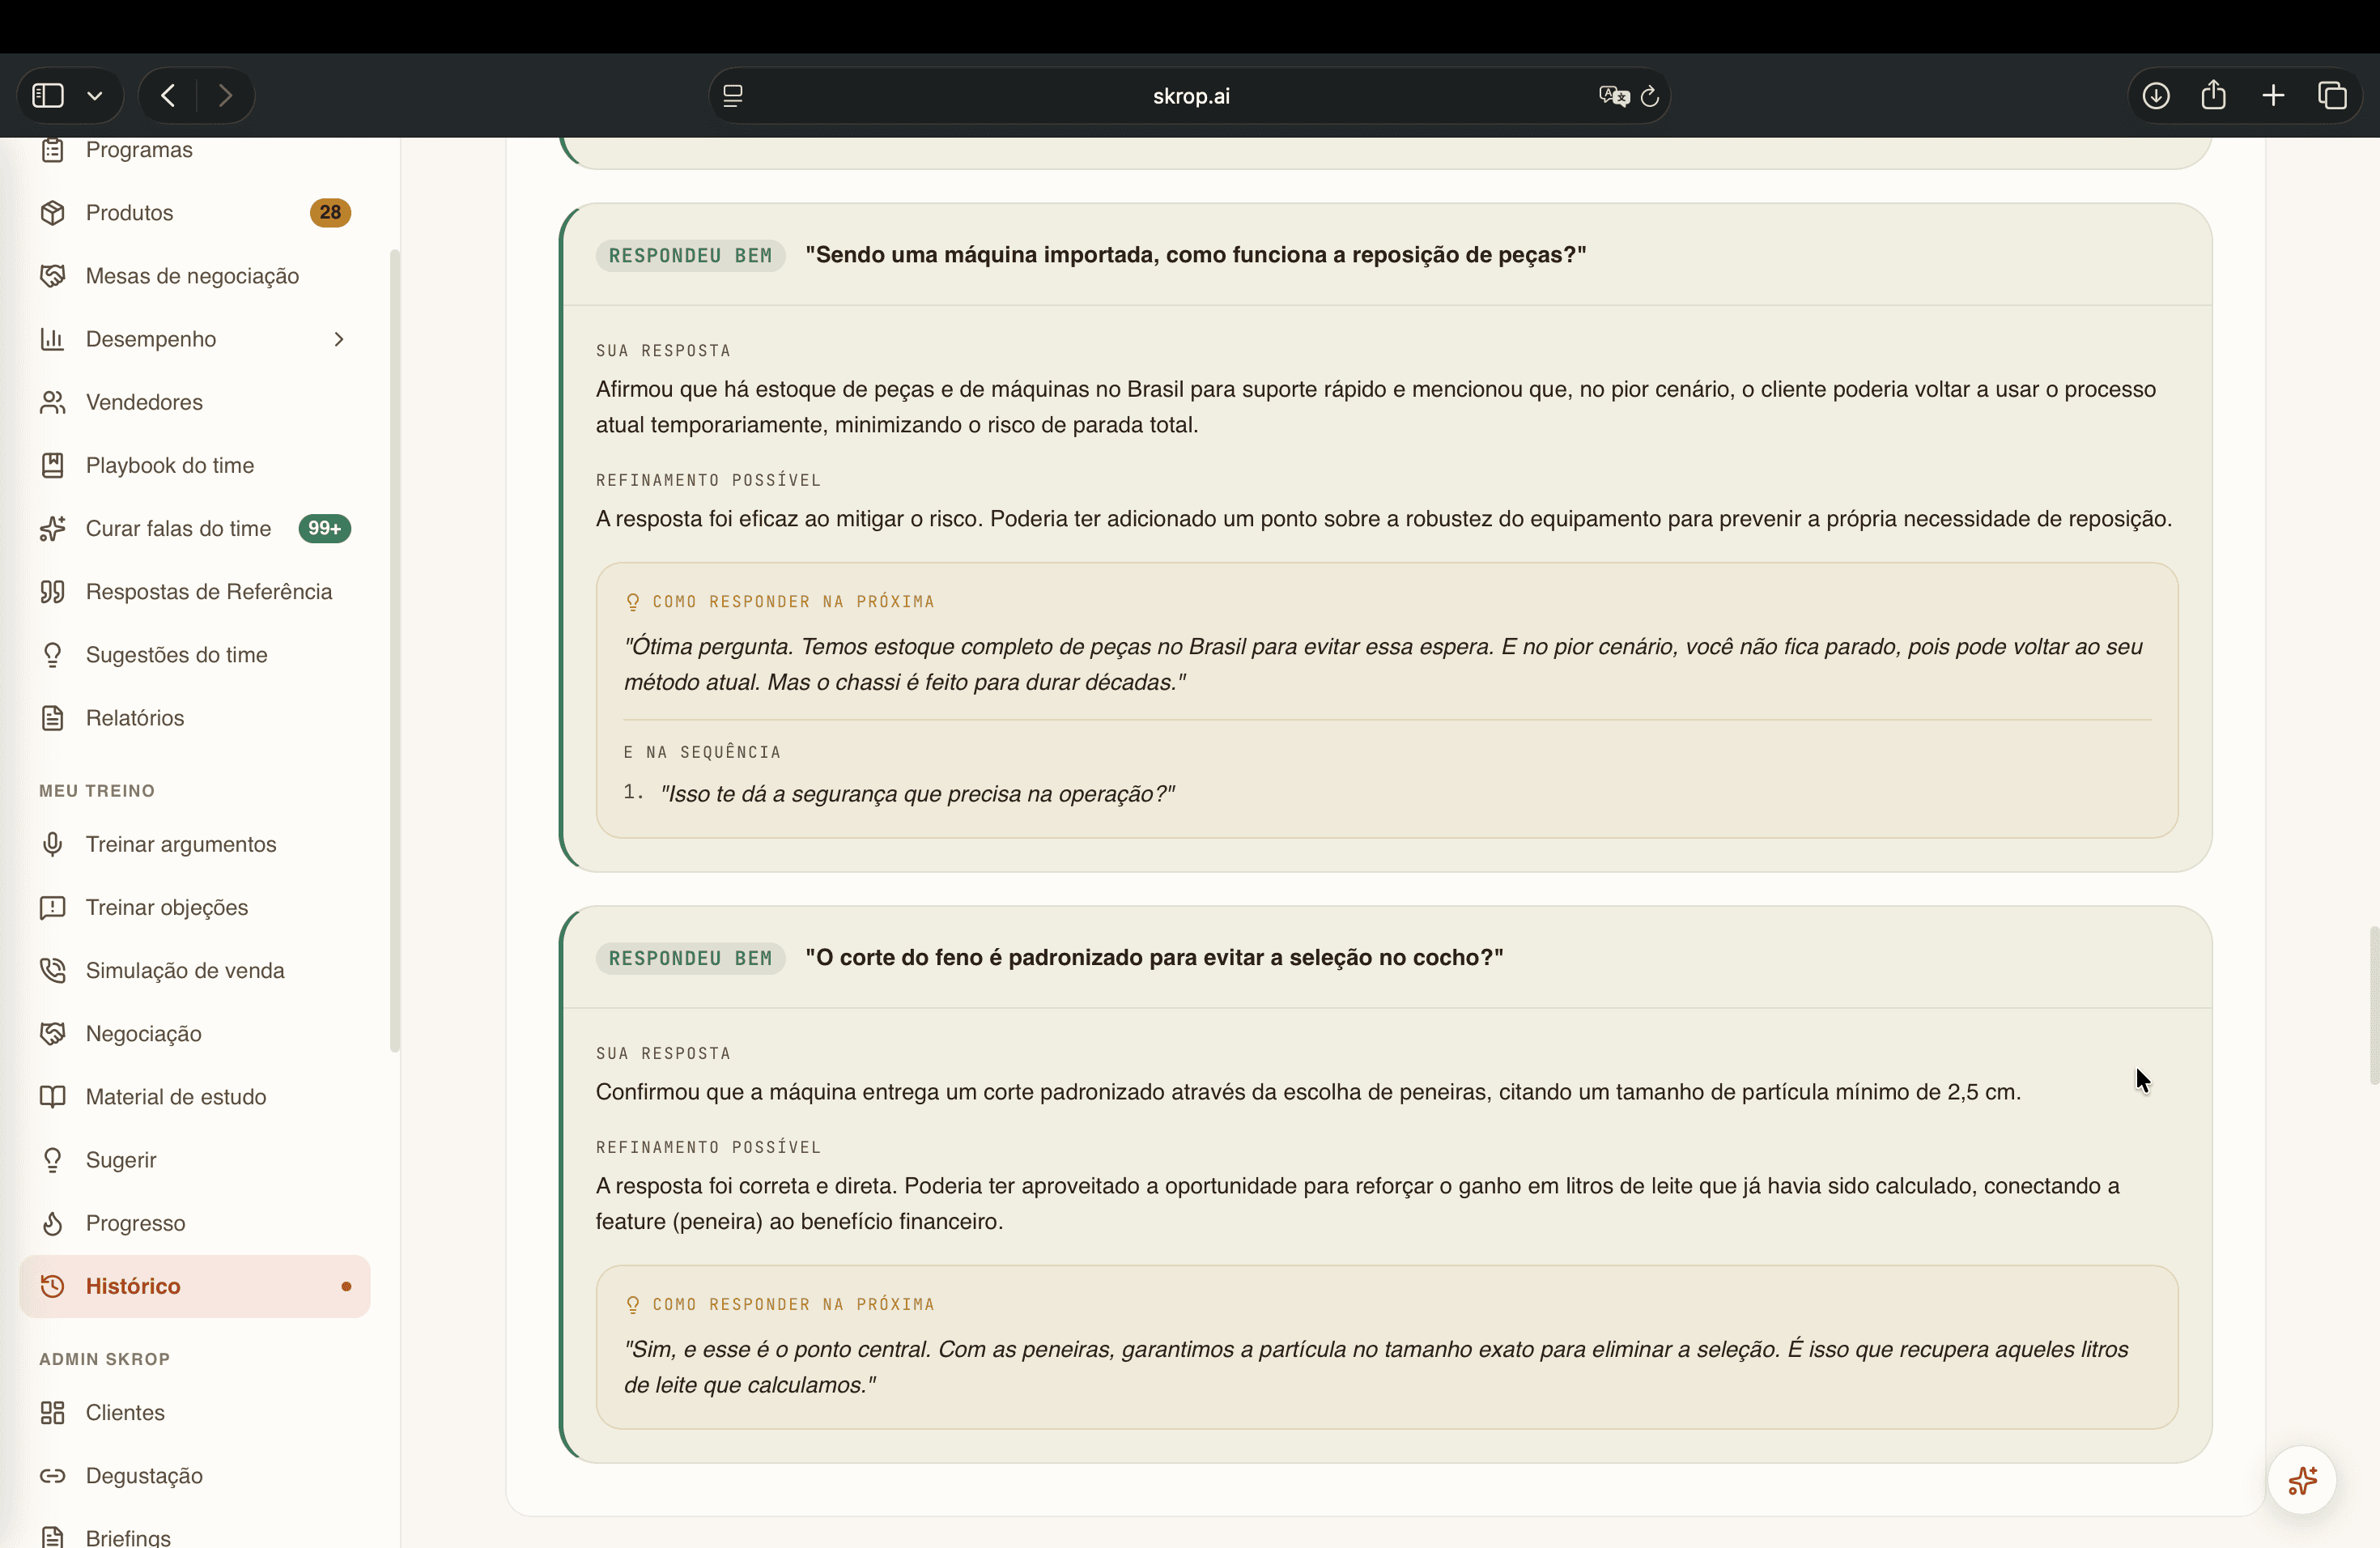Open Sugestões do time
The width and height of the screenshot is (2380, 1548).
tap(195, 655)
